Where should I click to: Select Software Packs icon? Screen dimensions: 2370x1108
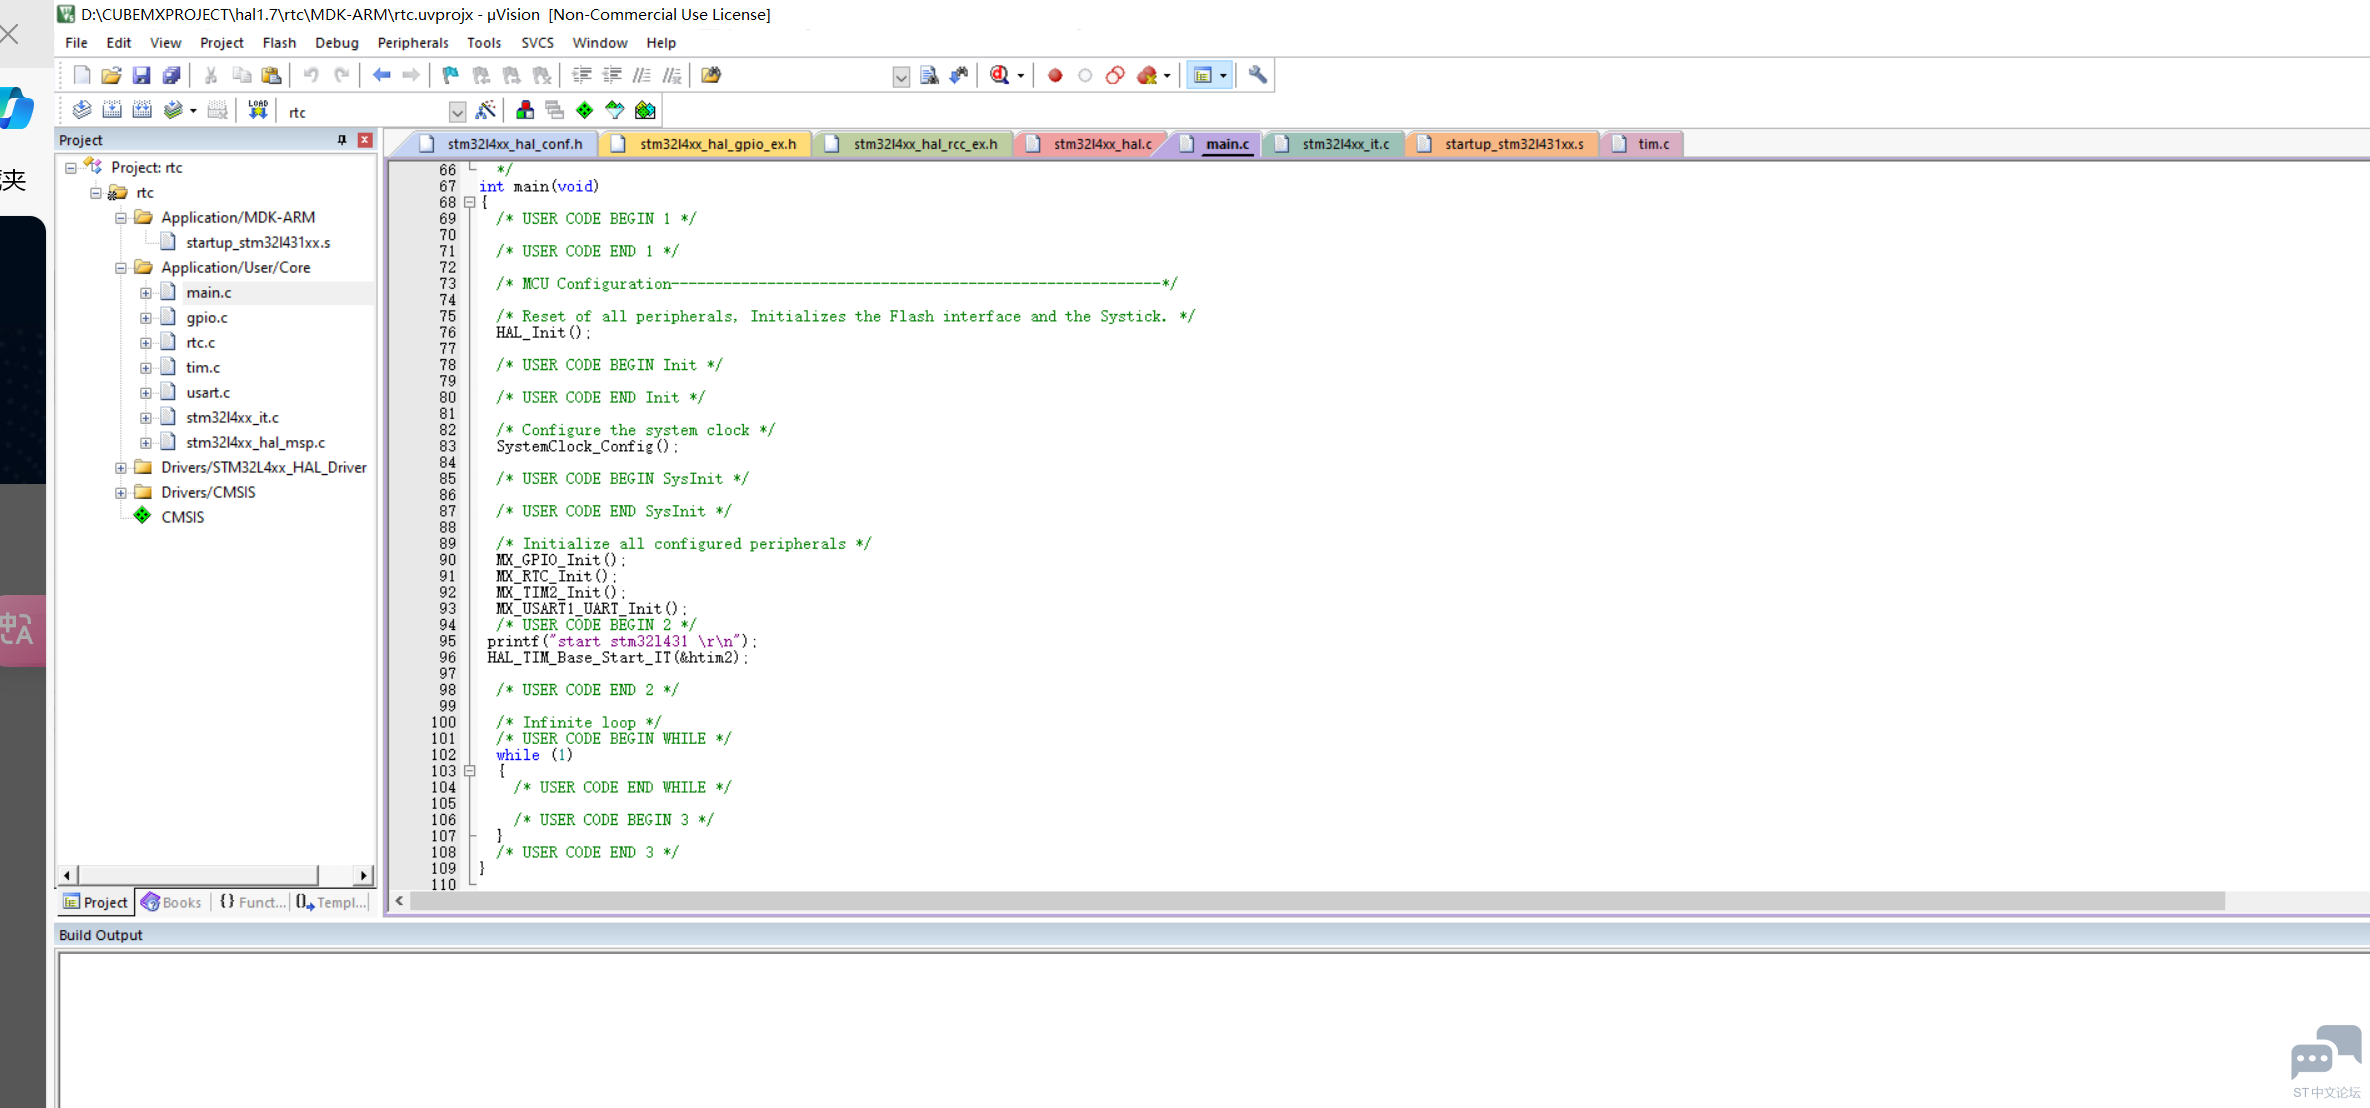(x=615, y=110)
